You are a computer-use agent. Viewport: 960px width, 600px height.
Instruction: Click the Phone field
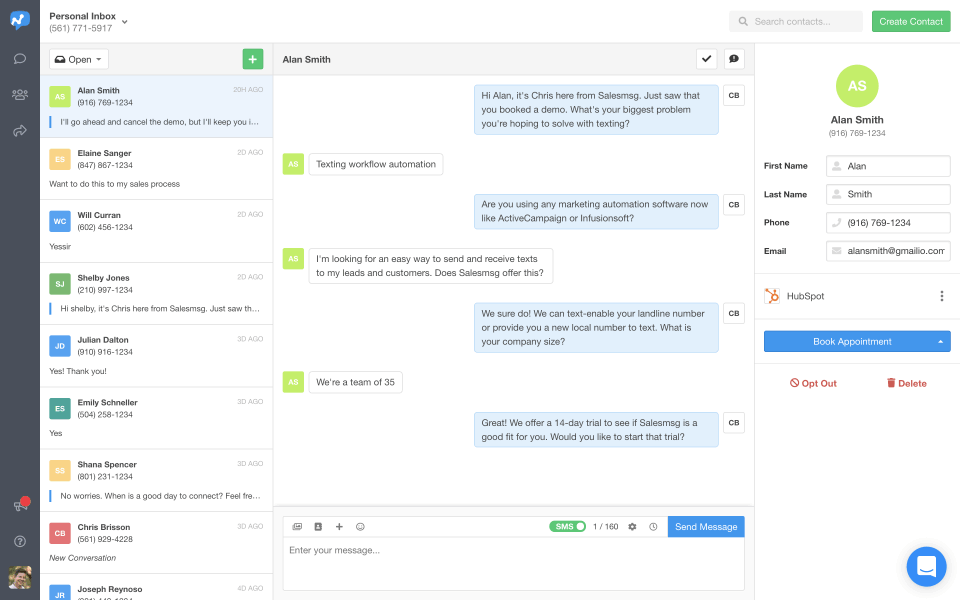[x=888, y=223]
